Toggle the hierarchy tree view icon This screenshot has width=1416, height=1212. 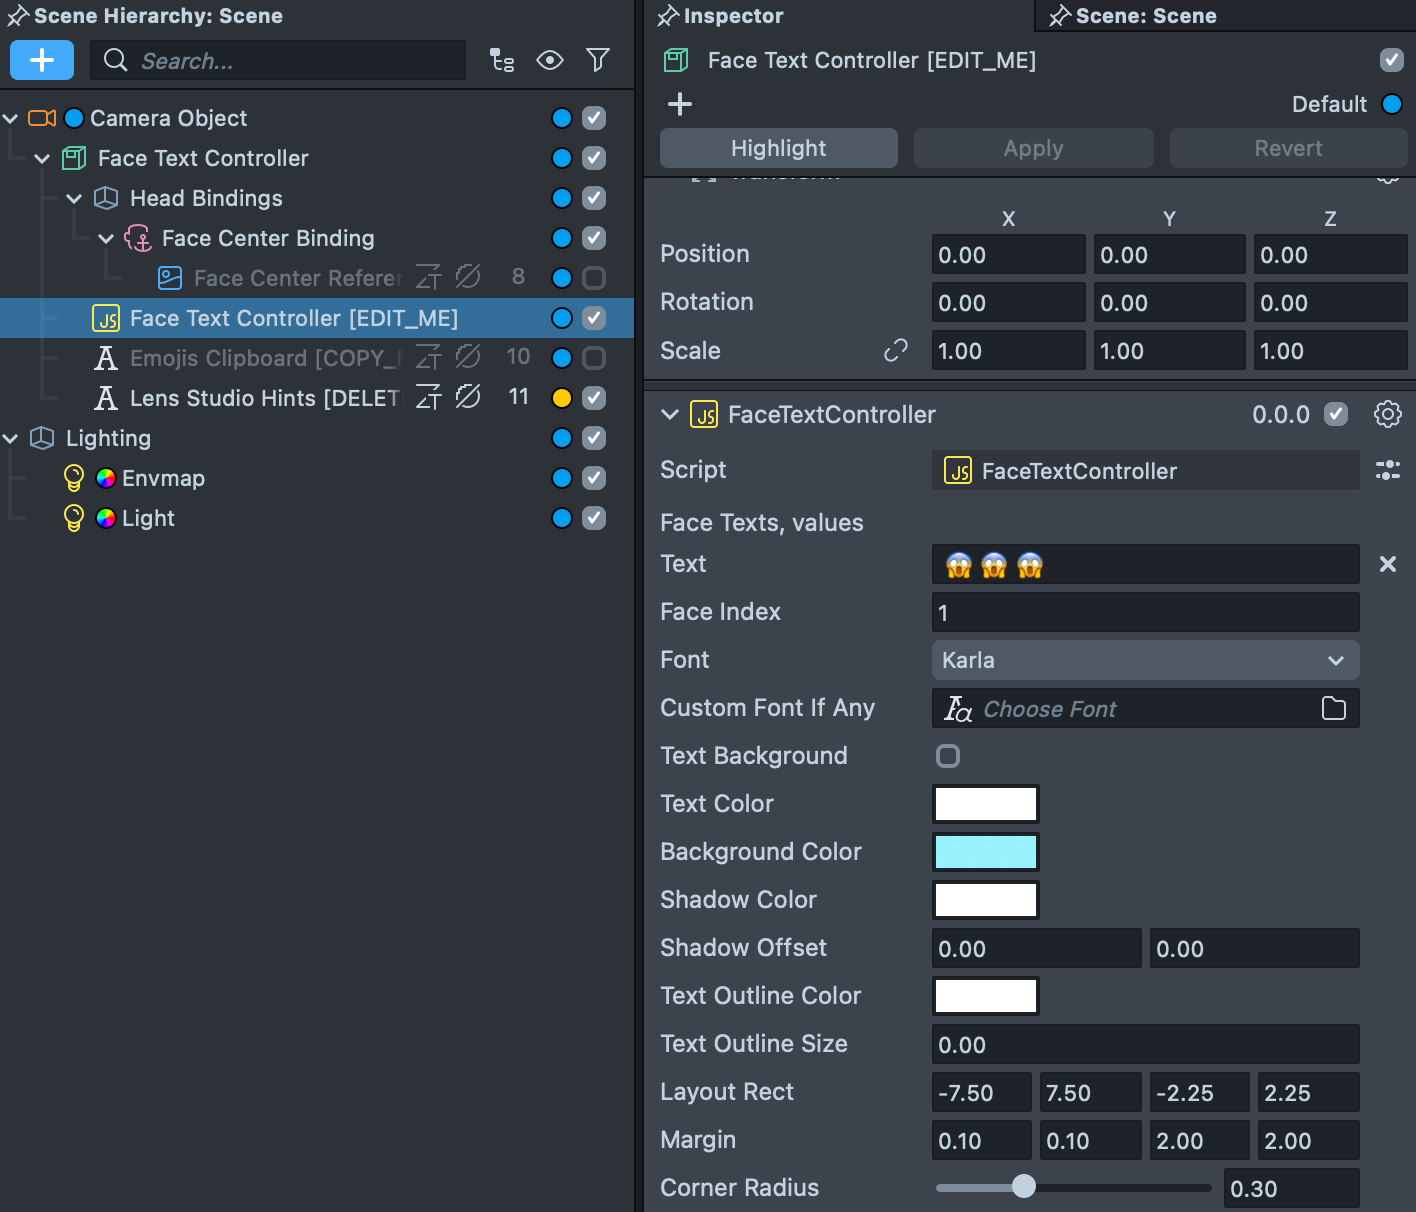tap(502, 60)
